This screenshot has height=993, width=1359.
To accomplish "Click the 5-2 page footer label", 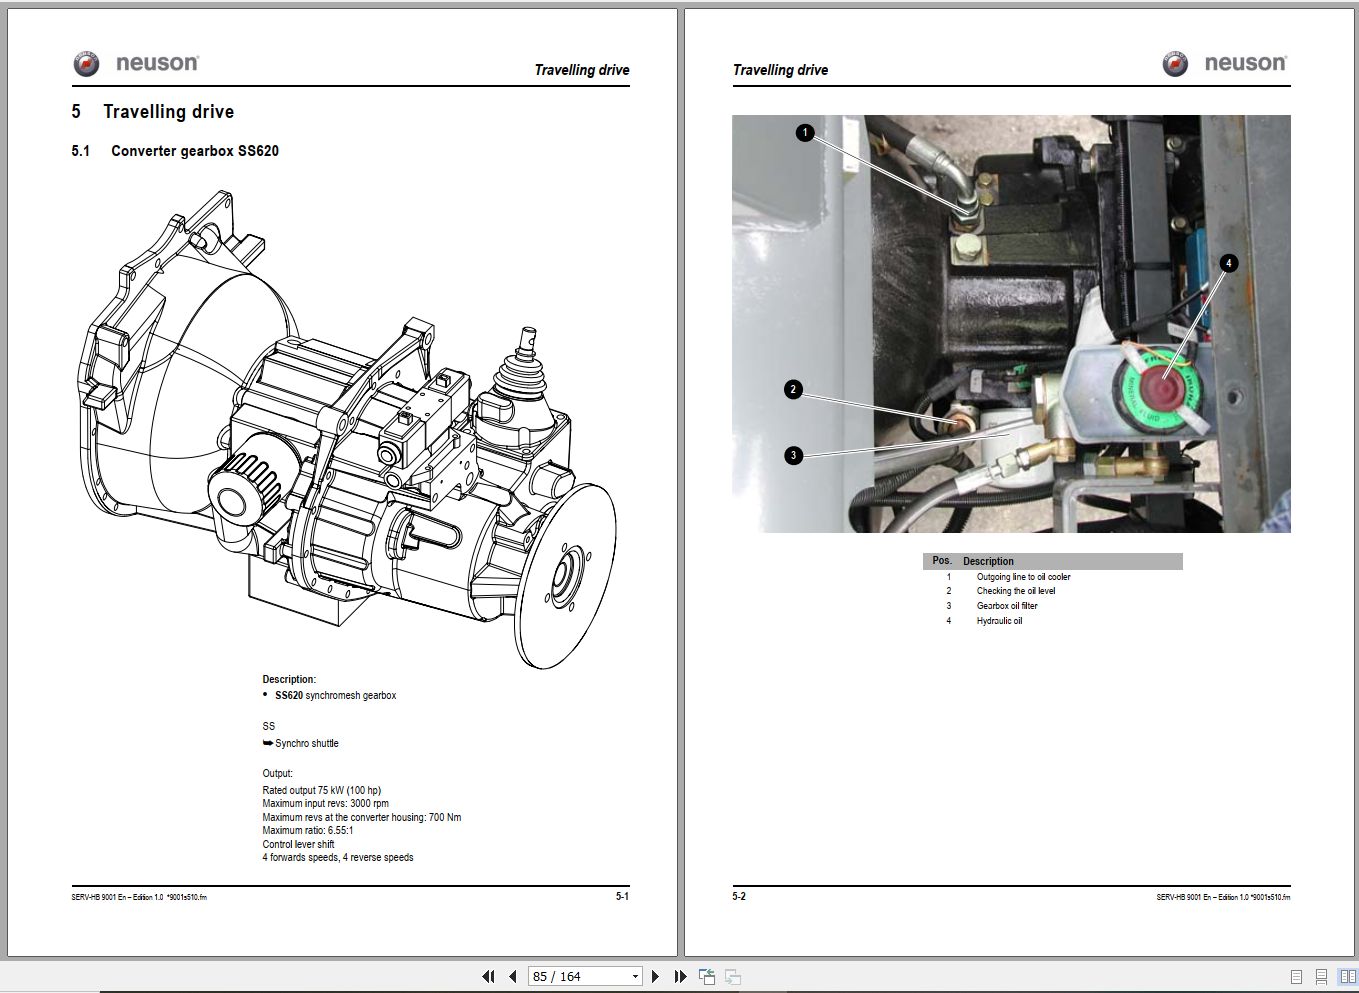I will pyautogui.click(x=740, y=896).
